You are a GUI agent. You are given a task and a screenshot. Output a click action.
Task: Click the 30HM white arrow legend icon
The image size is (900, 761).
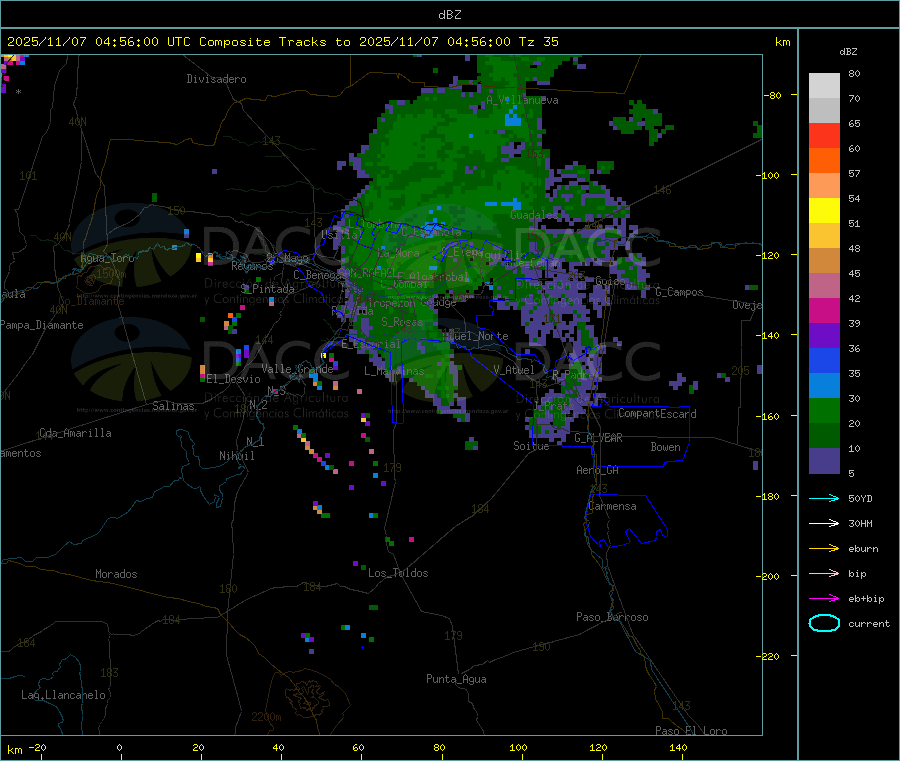[824, 523]
